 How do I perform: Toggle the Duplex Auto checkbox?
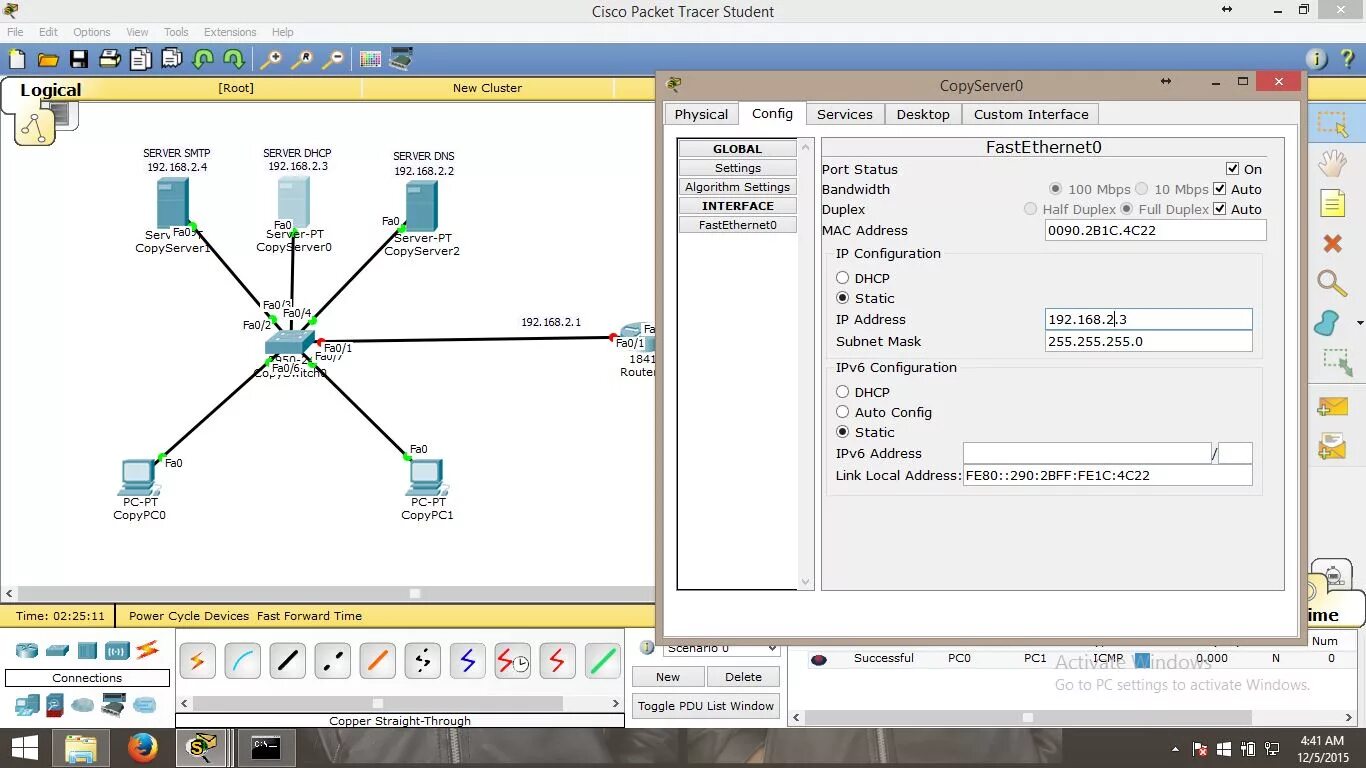[x=1220, y=209]
